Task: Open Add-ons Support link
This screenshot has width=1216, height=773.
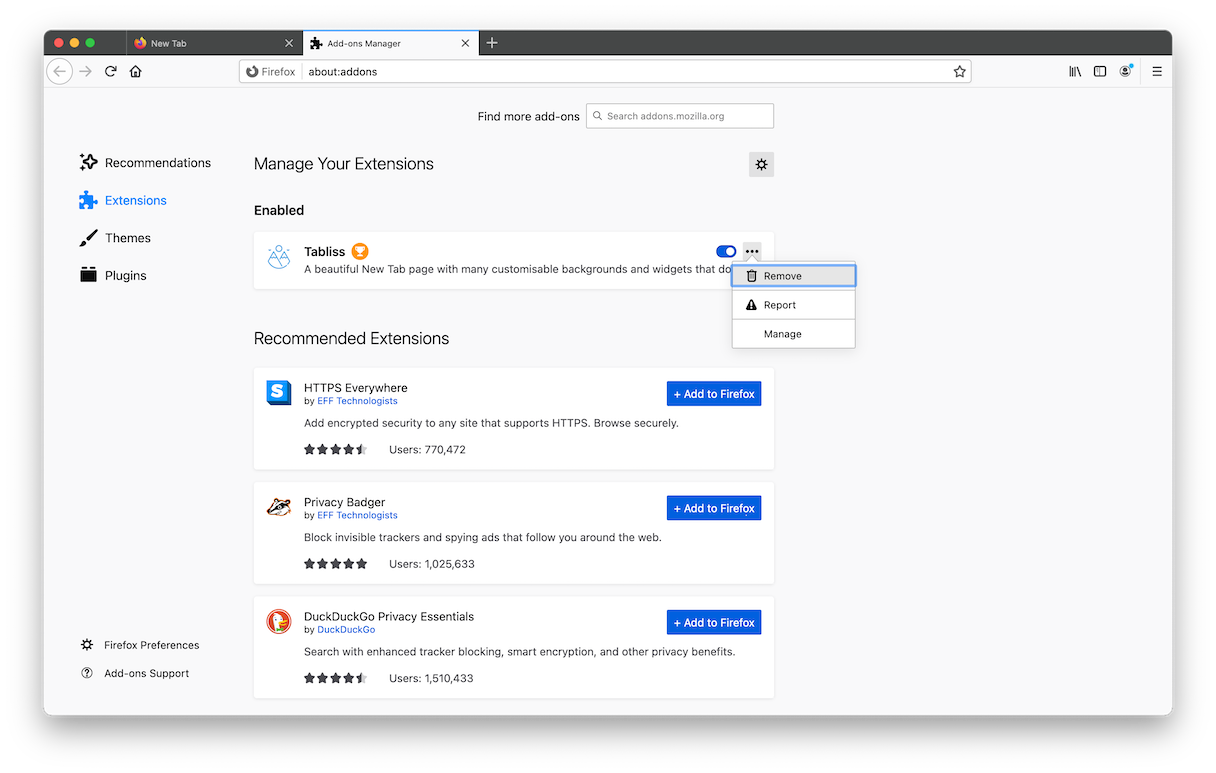Action: click(135, 673)
